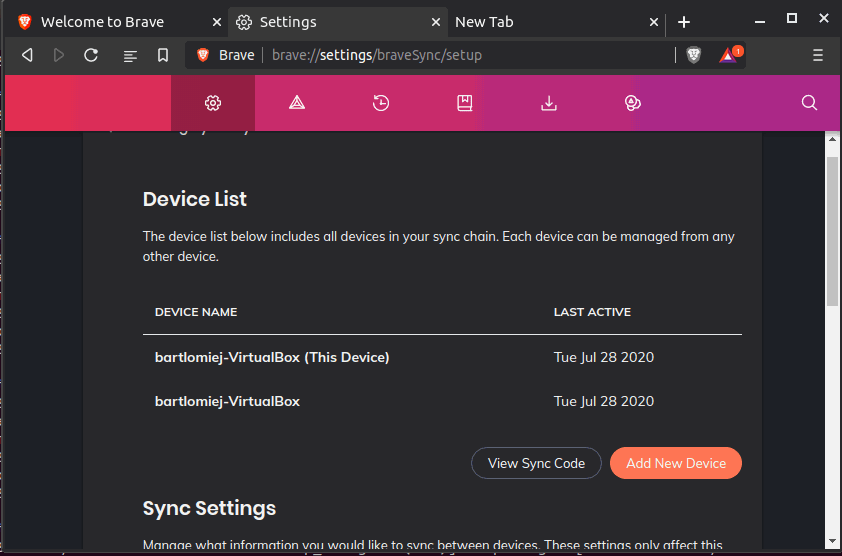Open the Settings gear in the pink toolbar
The height and width of the screenshot is (556, 842).
click(212, 103)
